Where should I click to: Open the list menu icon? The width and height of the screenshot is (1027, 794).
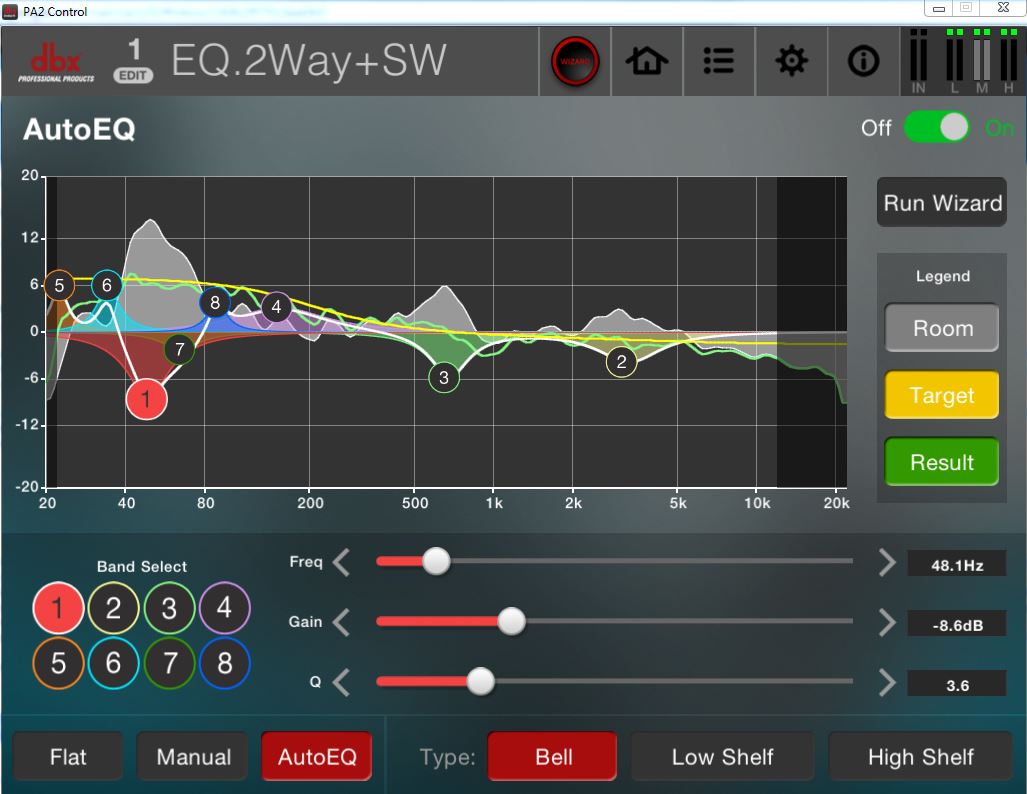coord(719,62)
